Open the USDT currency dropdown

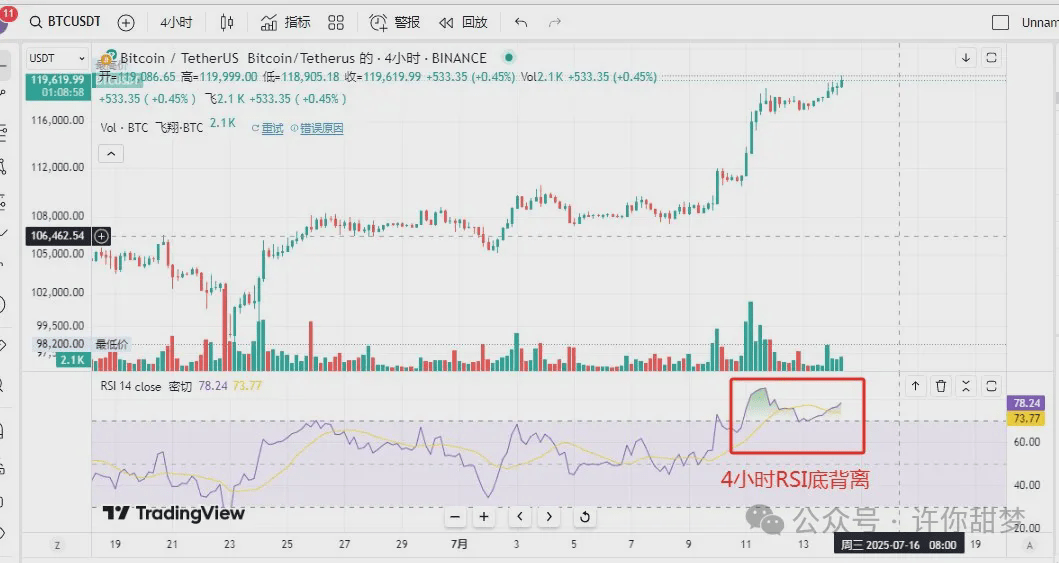[x=57, y=59]
